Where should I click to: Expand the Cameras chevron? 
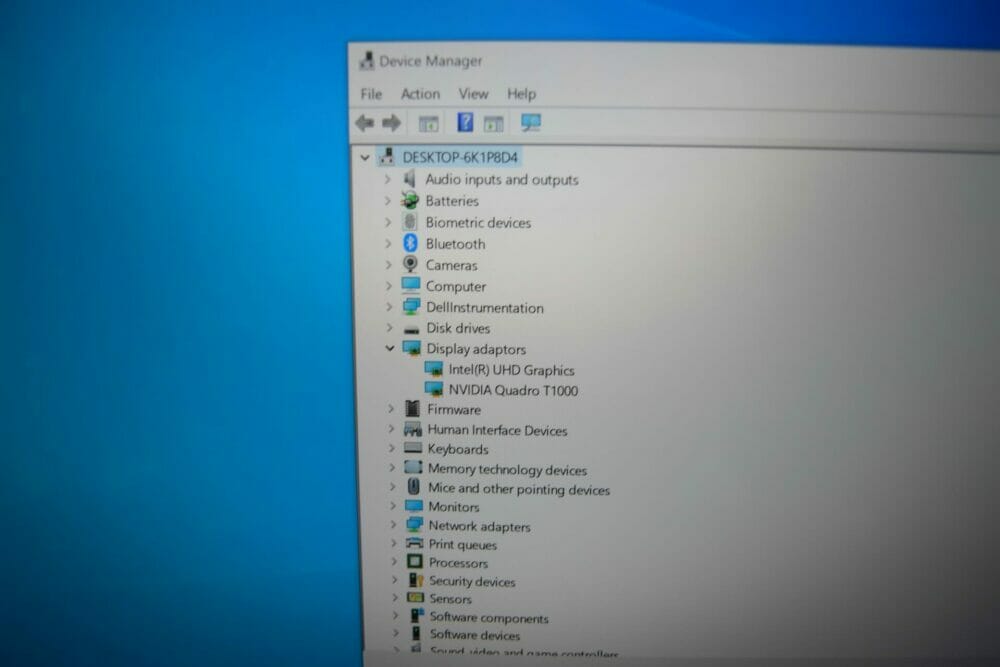point(388,265)
